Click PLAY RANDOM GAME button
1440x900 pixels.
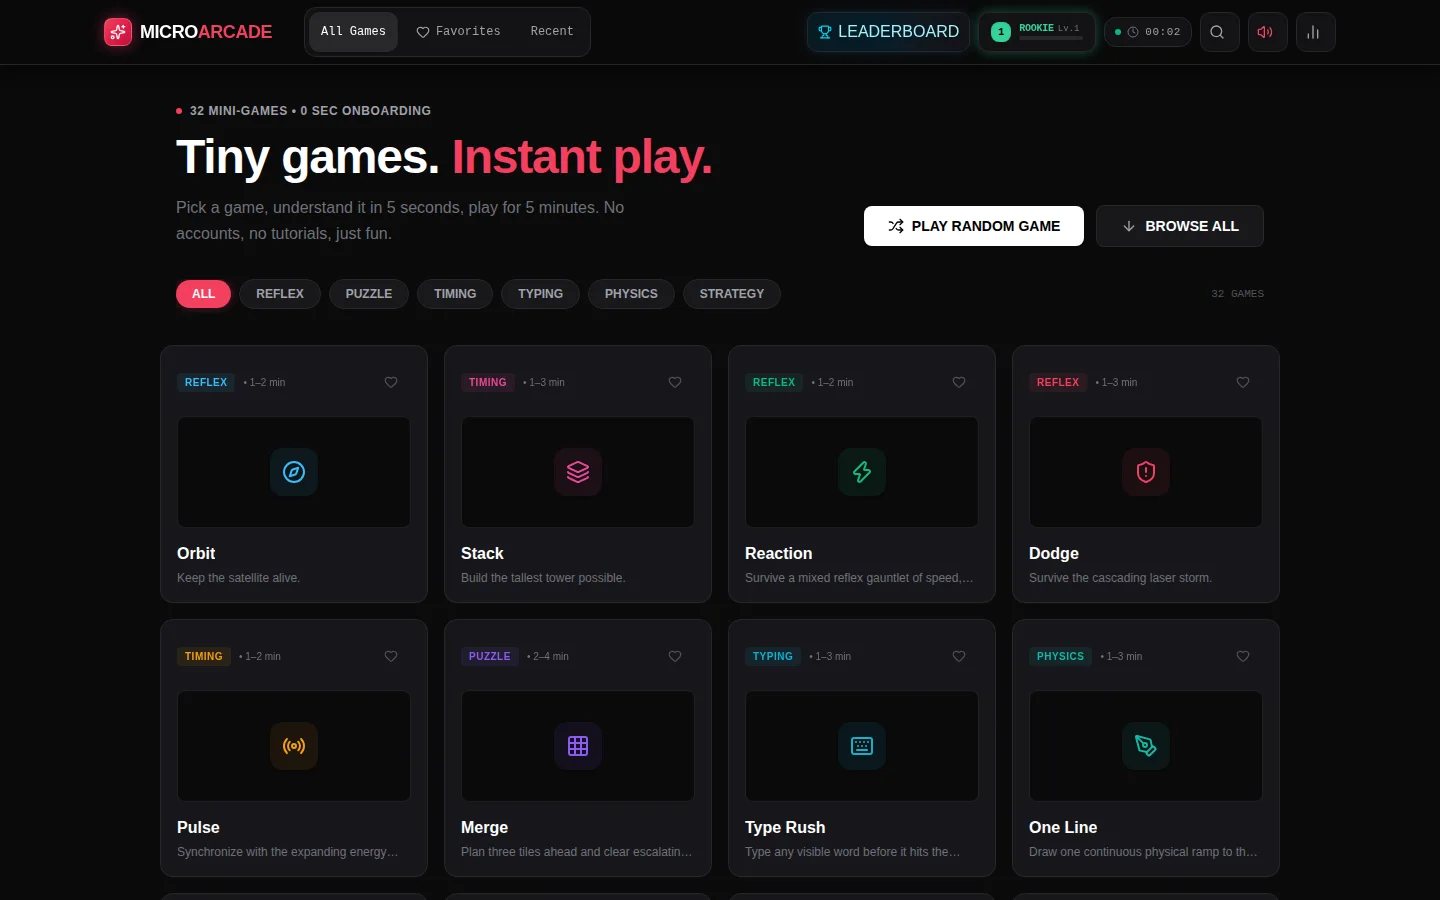(x=974, y=226)
